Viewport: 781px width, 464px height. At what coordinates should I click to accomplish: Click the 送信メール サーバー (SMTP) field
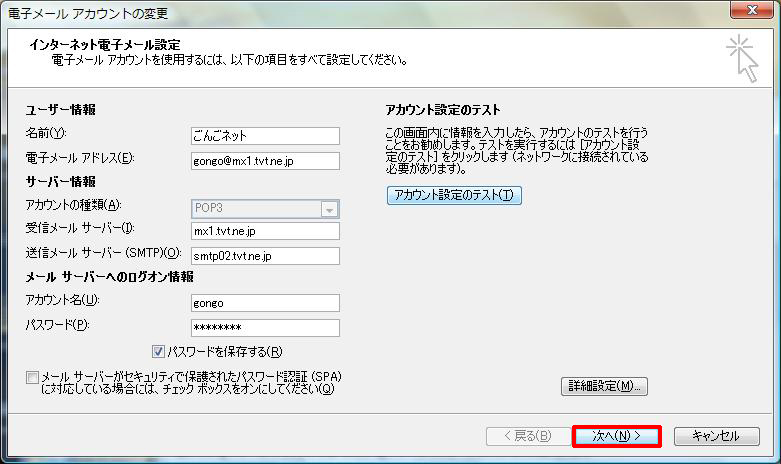[x=265, y=256]
